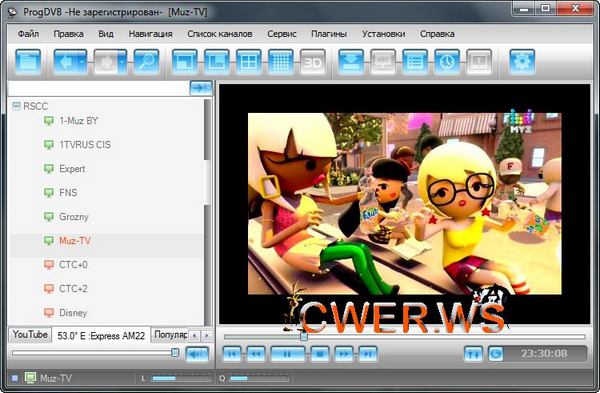The image size is (600, 393).
Task: Switch to the Популяр tab
Action: [170, 334]
